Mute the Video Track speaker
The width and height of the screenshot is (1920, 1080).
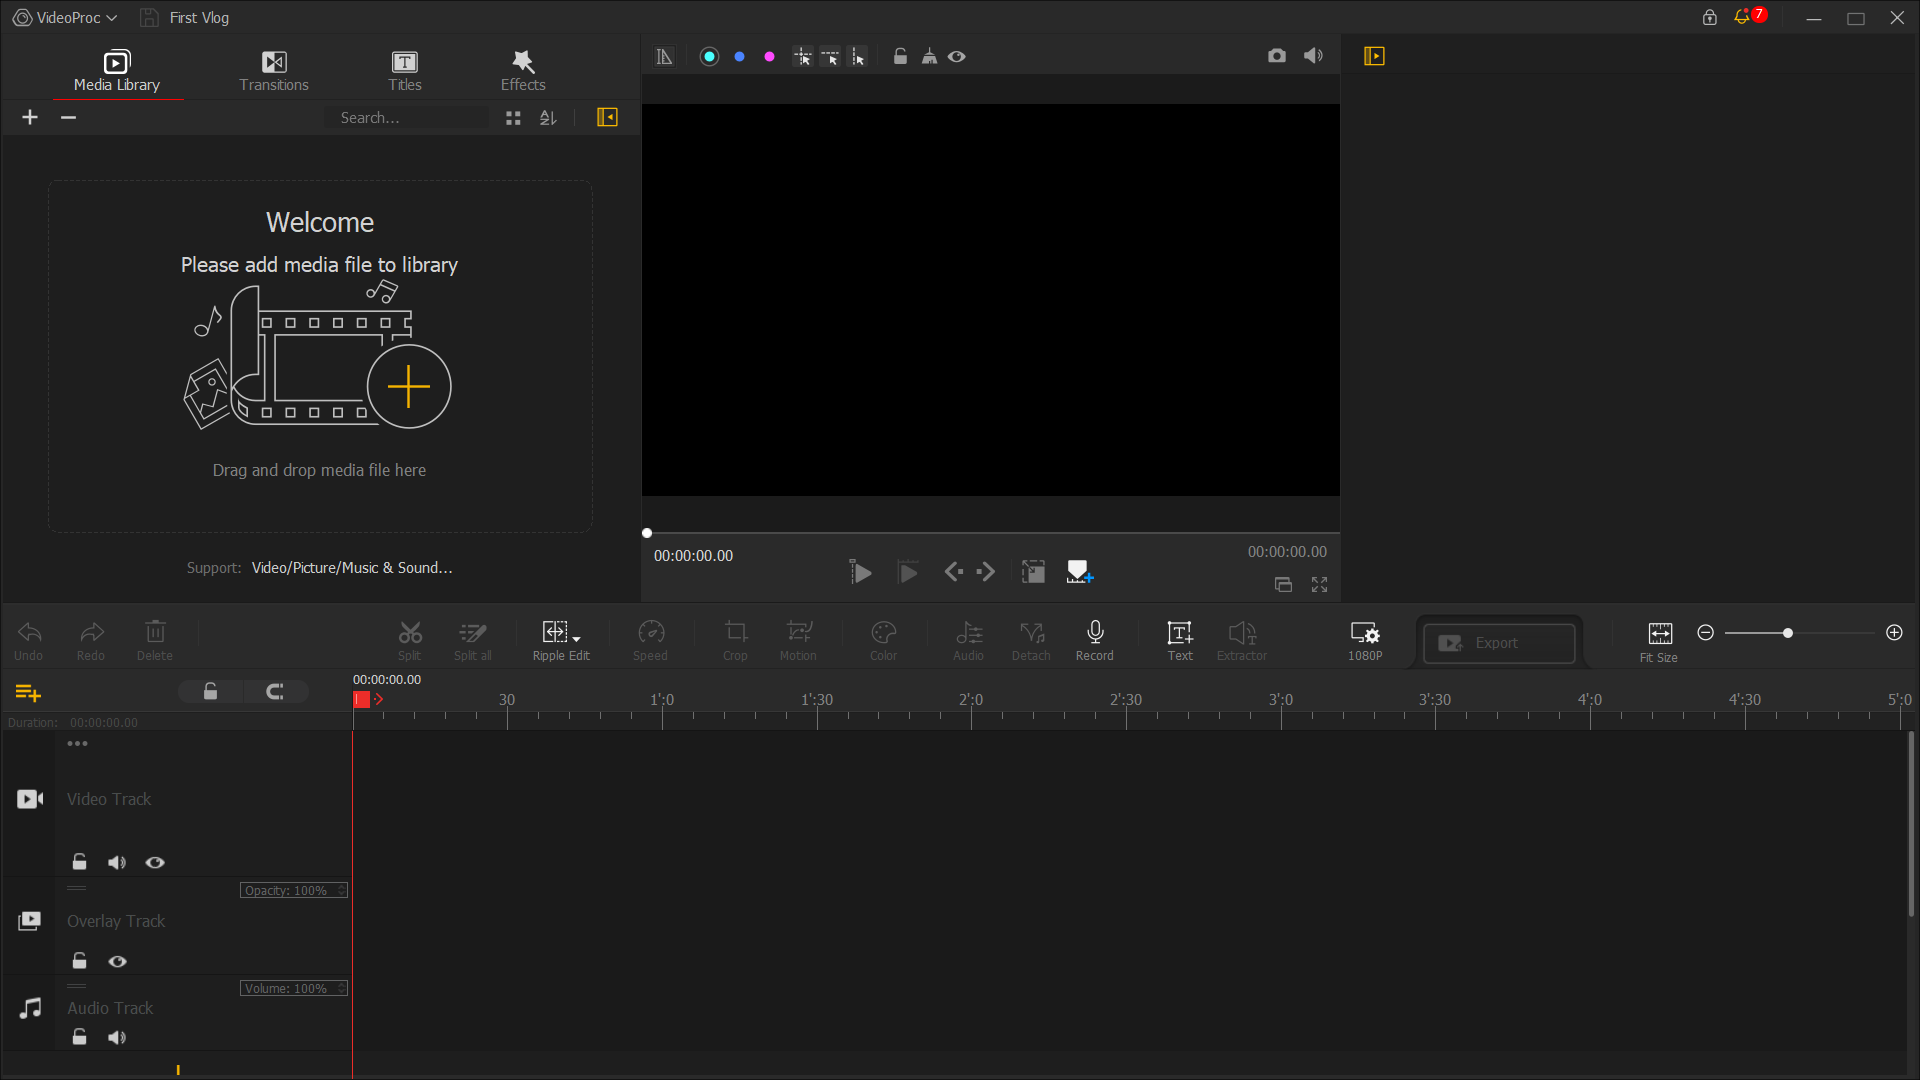(x=117, y=862)
